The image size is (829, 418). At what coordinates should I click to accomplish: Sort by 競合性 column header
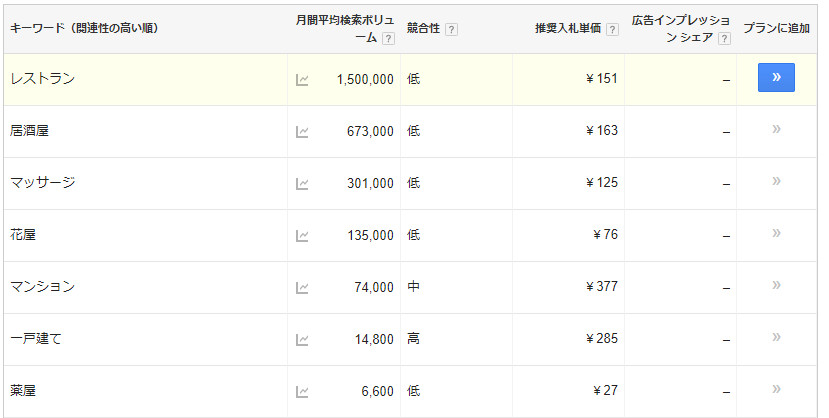[x=424, y=29]
